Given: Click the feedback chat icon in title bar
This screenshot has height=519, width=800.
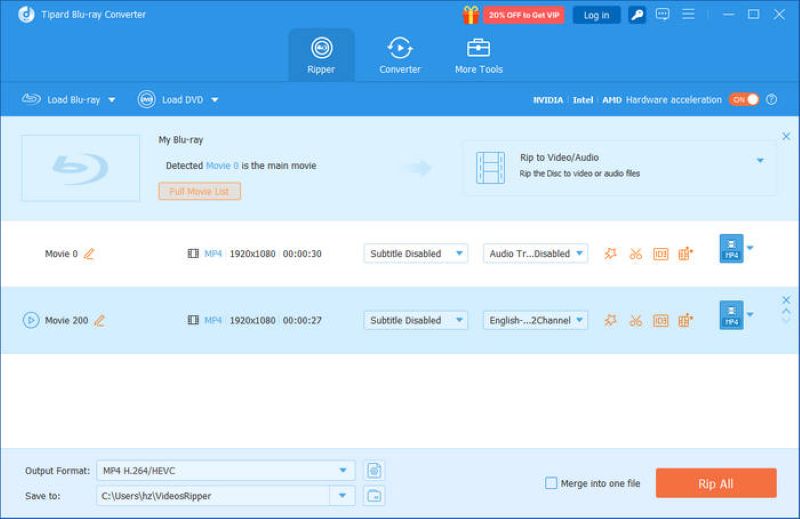Looking at the screenshot, I should (663, 15).
